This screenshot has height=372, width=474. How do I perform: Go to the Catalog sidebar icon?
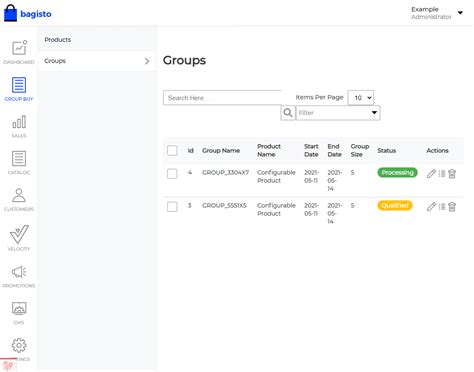coord(19,163)
